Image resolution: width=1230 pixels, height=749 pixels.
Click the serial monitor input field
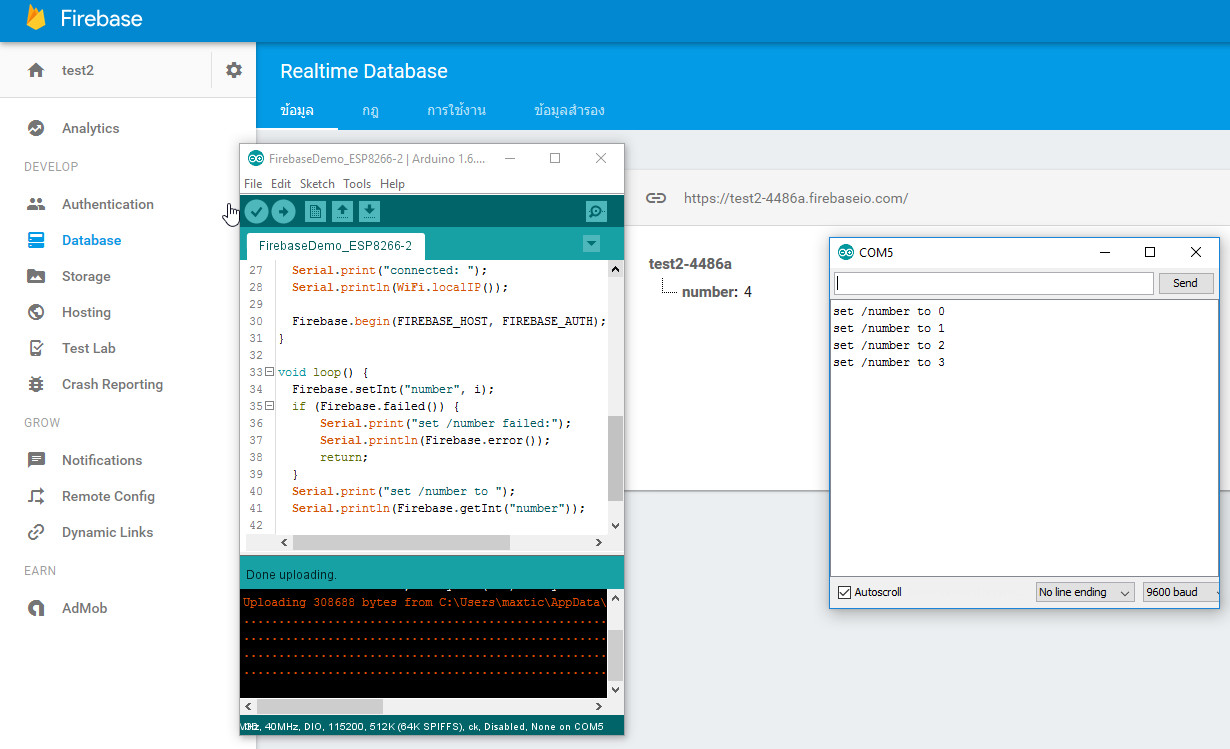(x=994, y=283)
